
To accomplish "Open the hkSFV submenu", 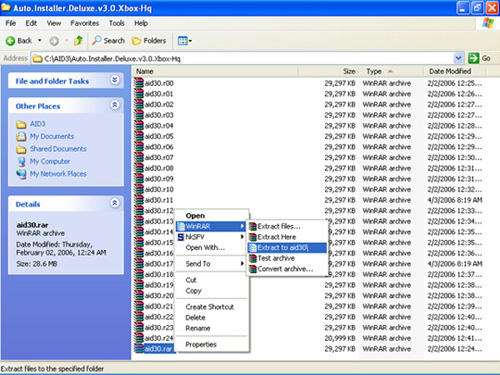I will pyautogui.click(x=212, y=237).
